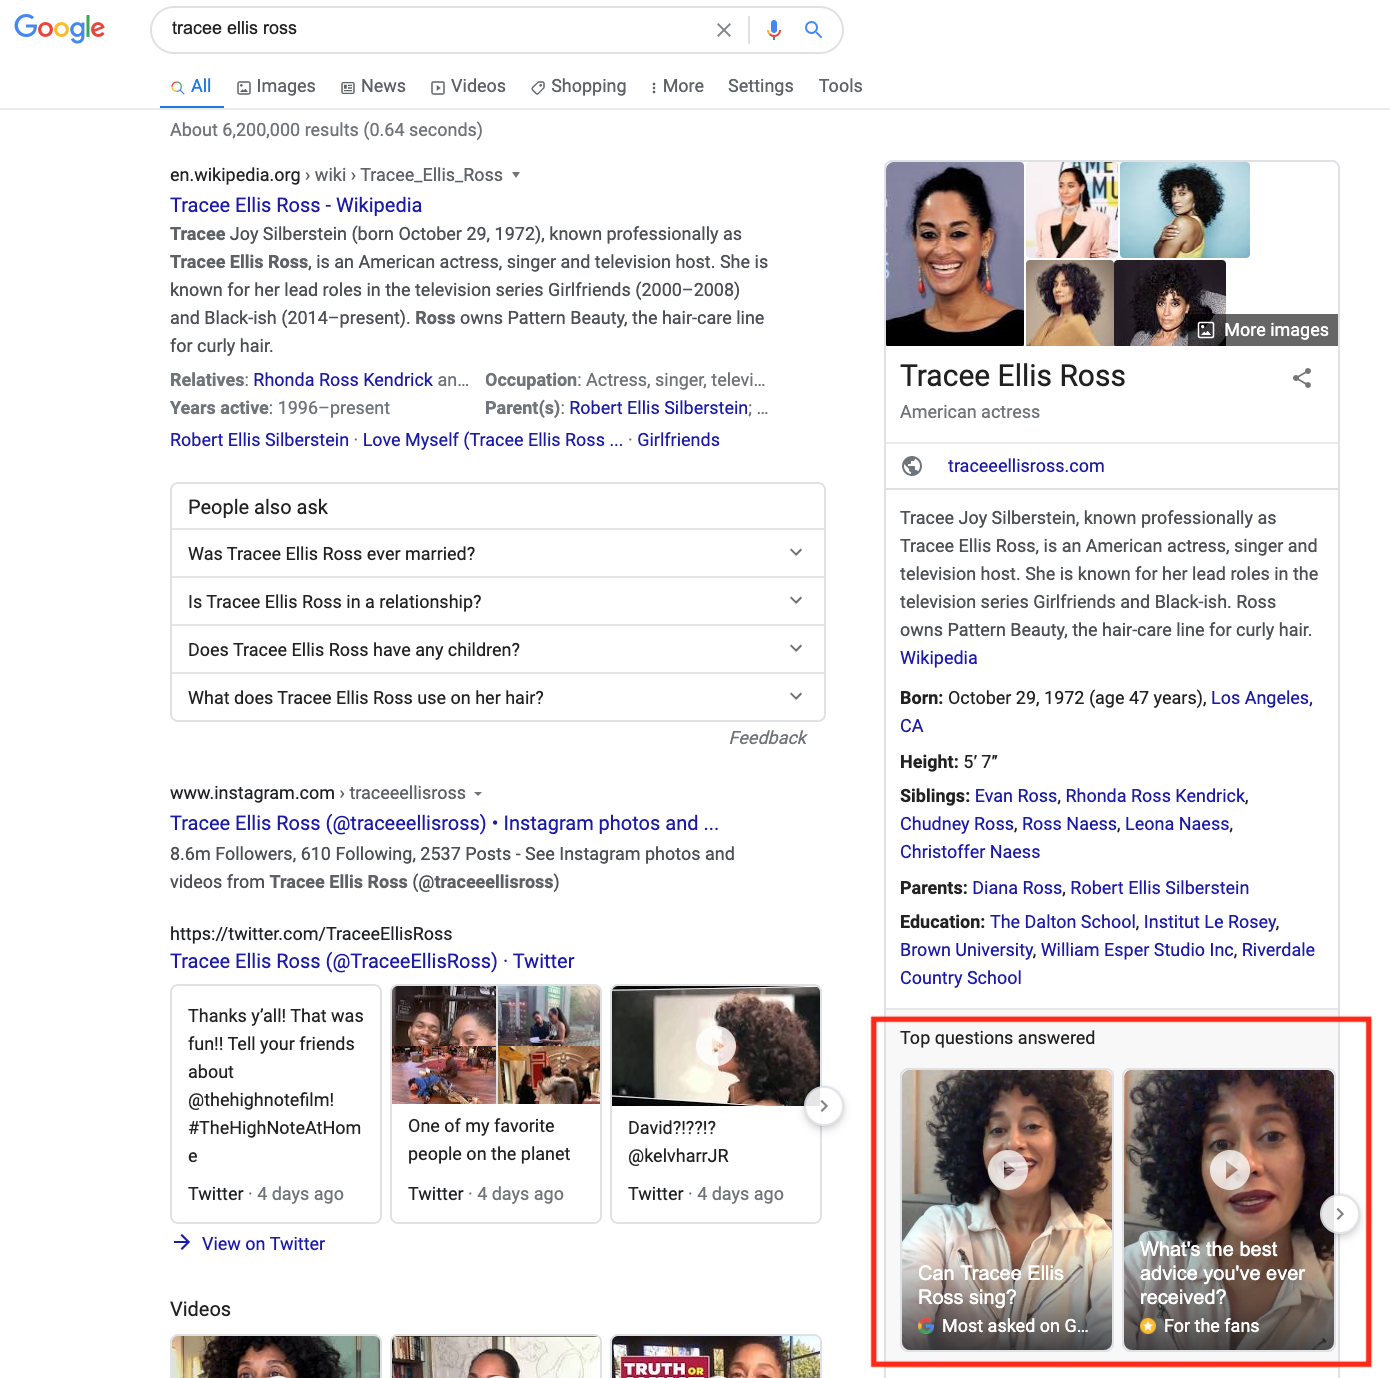Open the TRUTH OR video thumbnail
Viewport: 1390px width, 1378px height.
[x=716, y=1356]
